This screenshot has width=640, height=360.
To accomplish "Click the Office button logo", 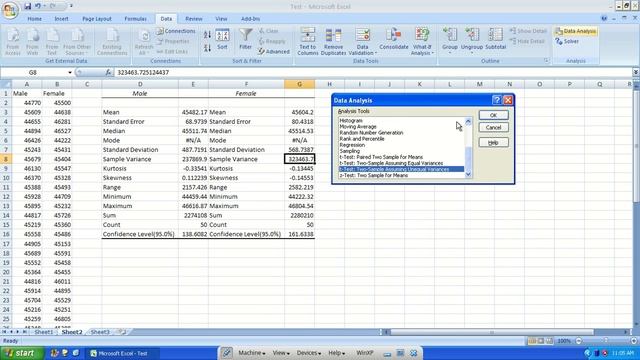I will pyautogui.click(x=10, y=10).
